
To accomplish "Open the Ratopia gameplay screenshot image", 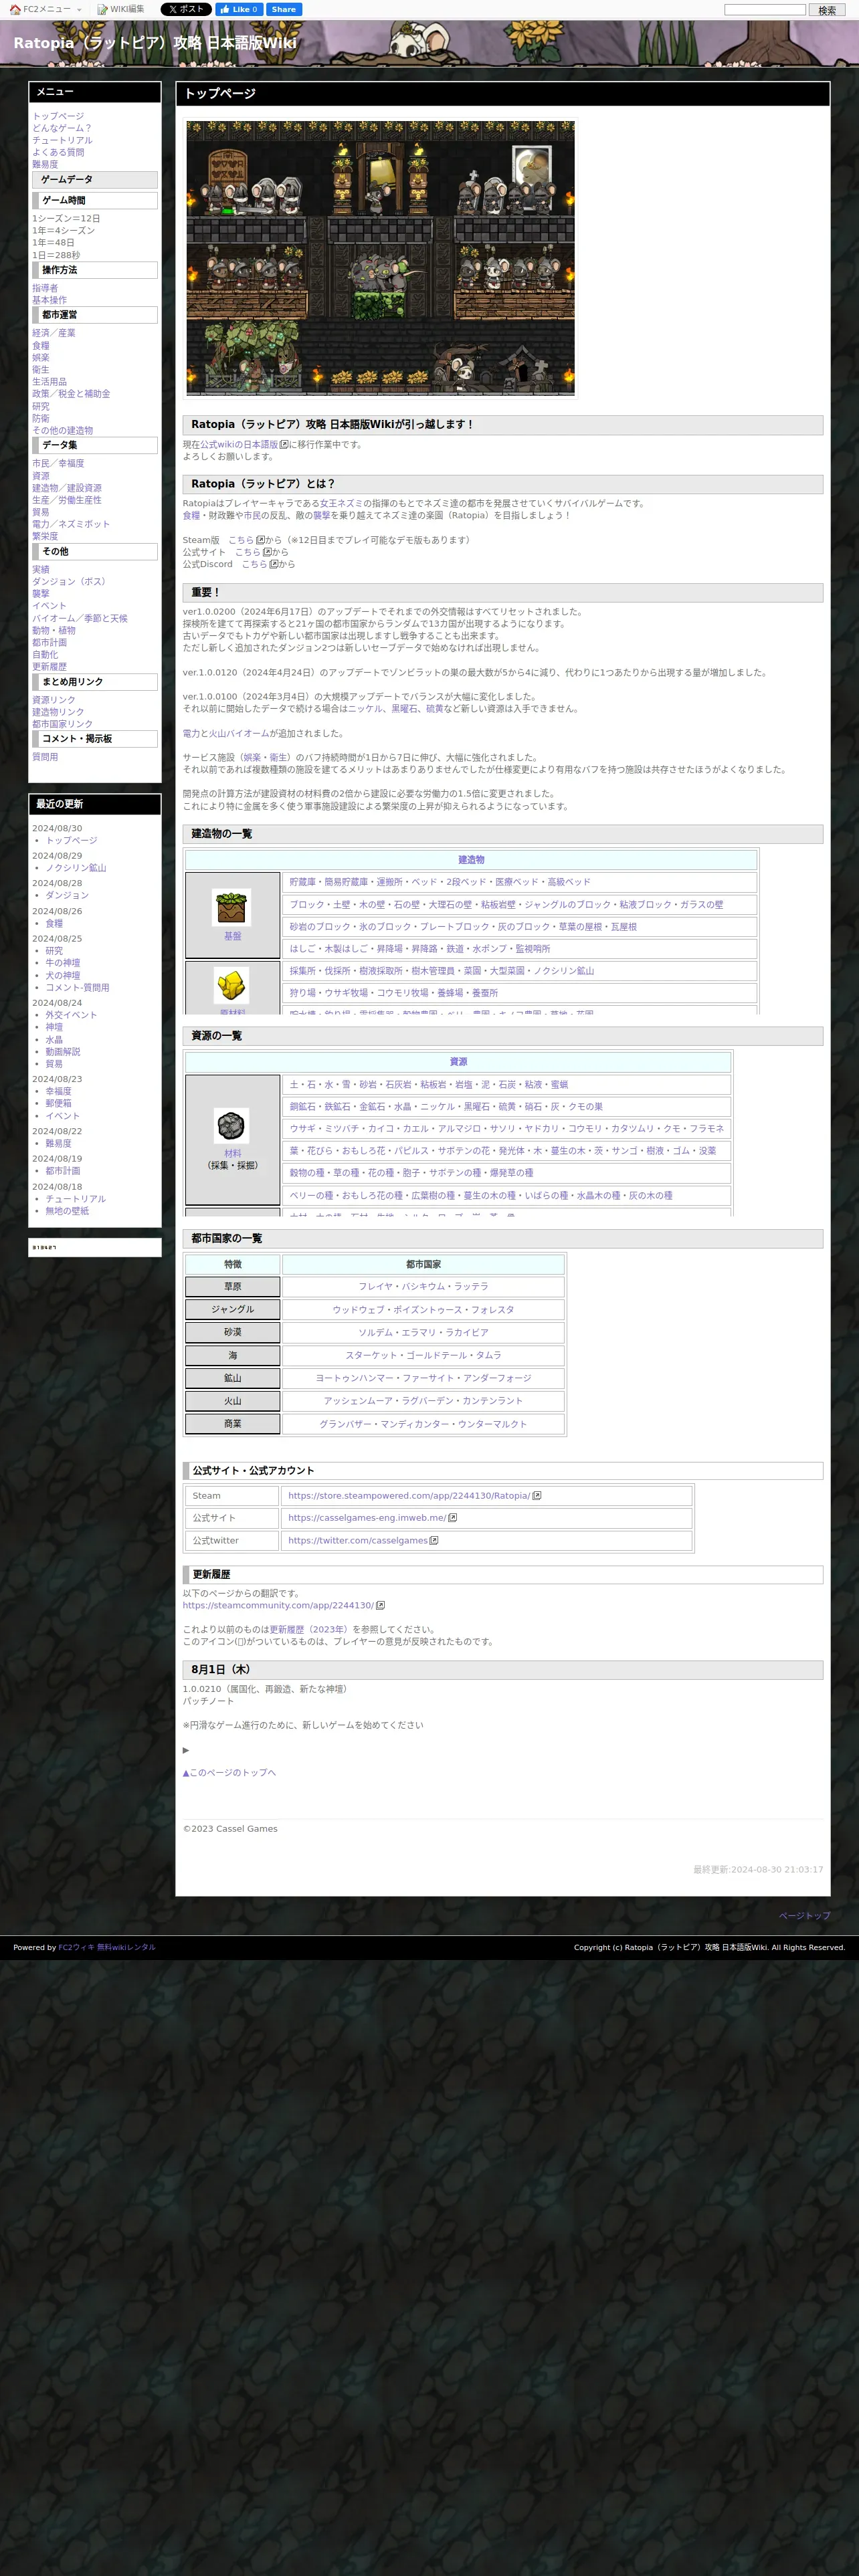I will click(380, 258).
